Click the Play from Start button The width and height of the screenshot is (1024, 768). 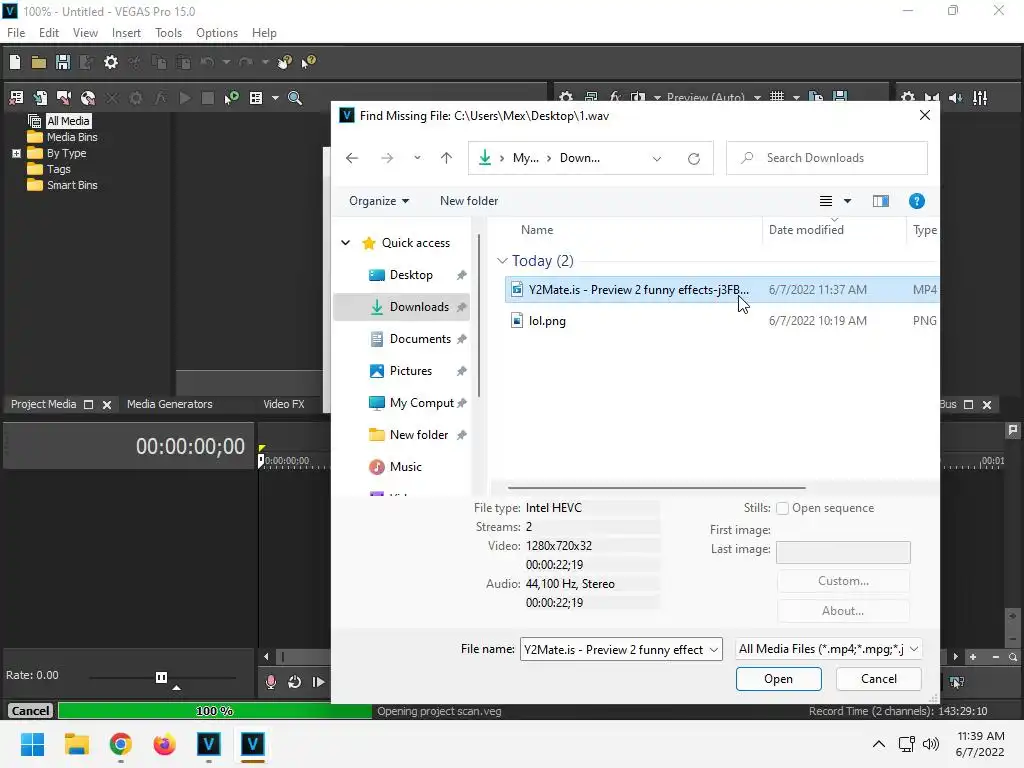click(318, 682)
